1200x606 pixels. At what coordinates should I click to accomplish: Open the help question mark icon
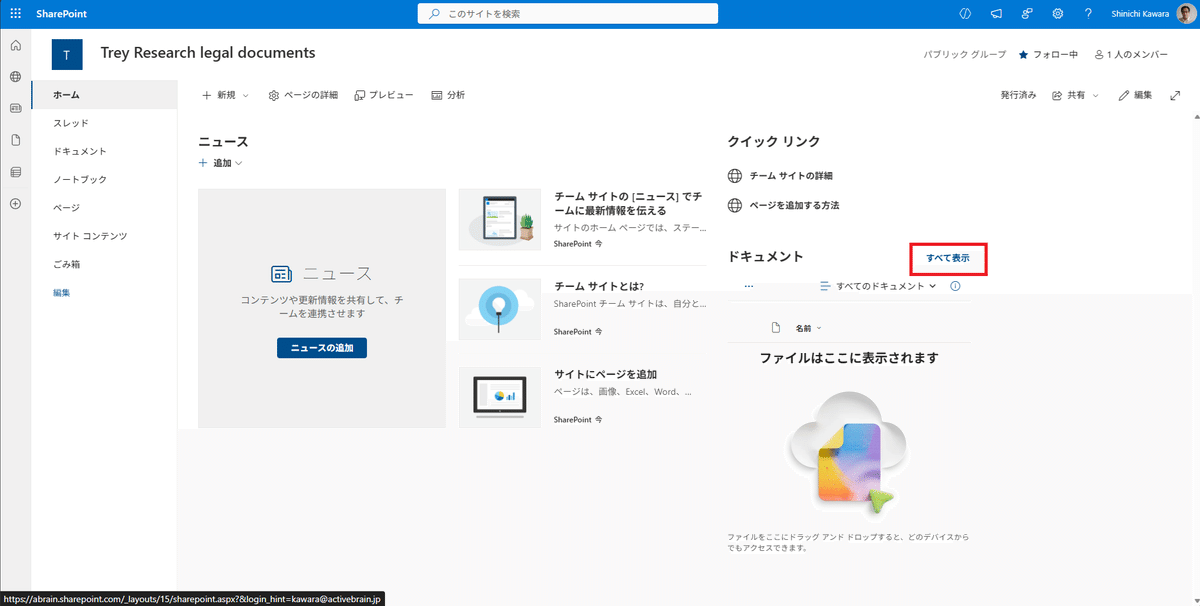(1088, 13)
